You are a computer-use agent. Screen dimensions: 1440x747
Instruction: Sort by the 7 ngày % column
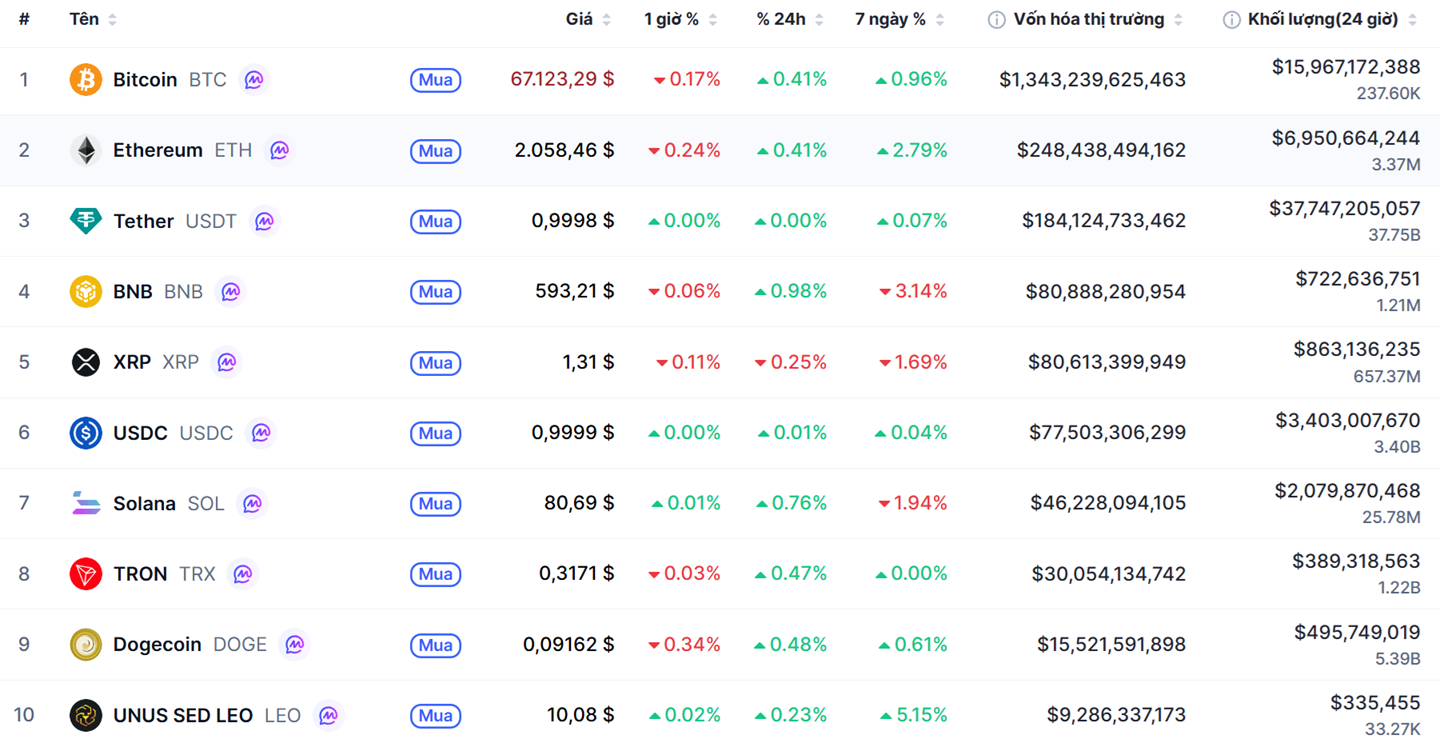pos(890,20)
